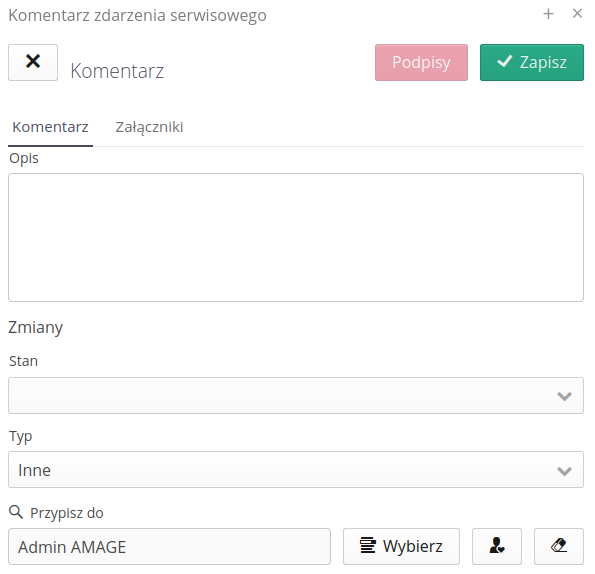Click the checkmark icon on Zapisz

(x=505, y=61)
